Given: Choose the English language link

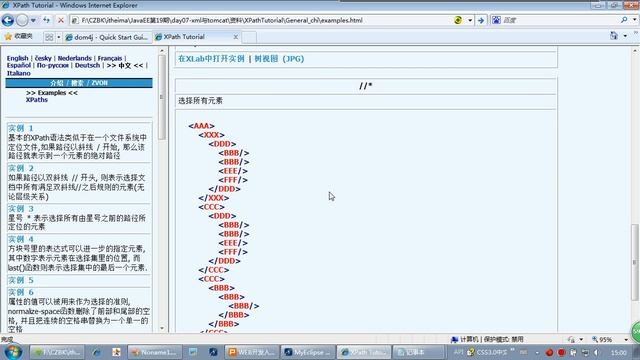Looking at the screenshot, I should [x=18, y=58].
